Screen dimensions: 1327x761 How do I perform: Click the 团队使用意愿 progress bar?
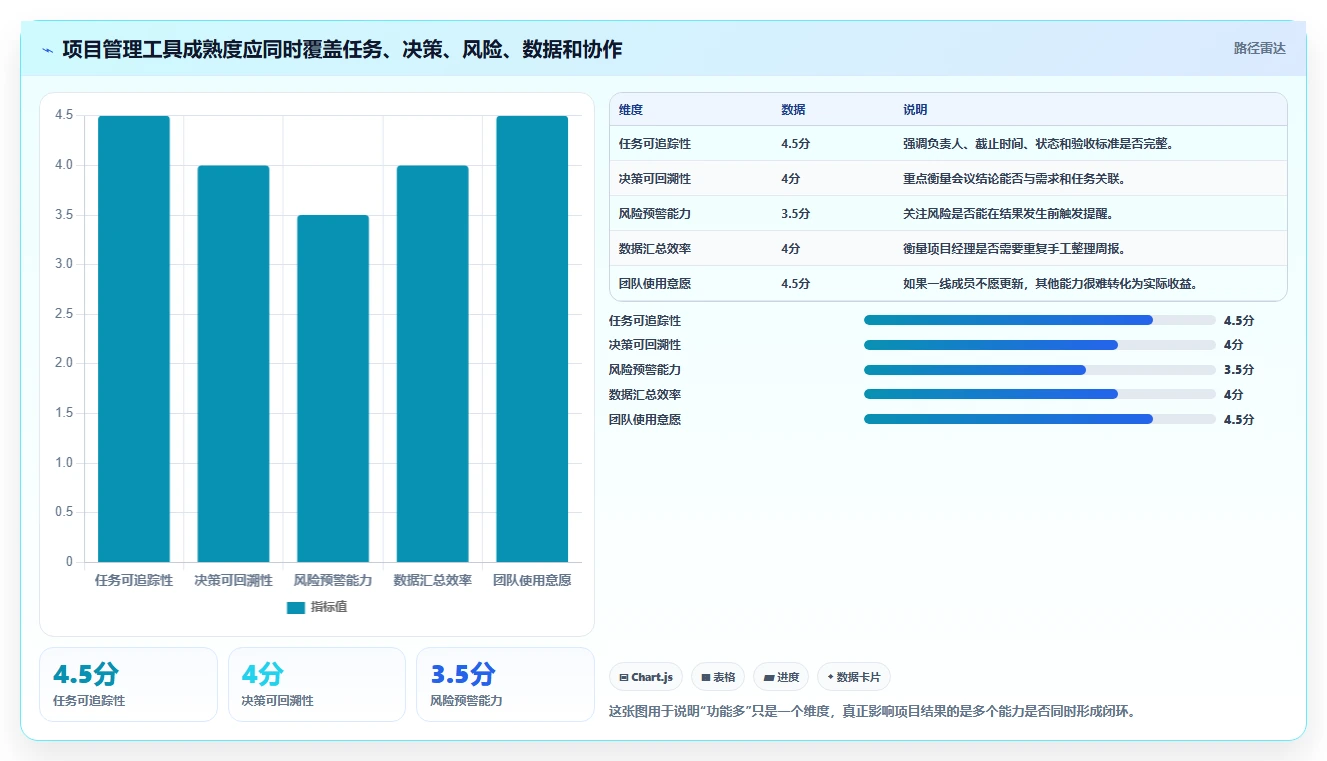[x=1040, y=419]
